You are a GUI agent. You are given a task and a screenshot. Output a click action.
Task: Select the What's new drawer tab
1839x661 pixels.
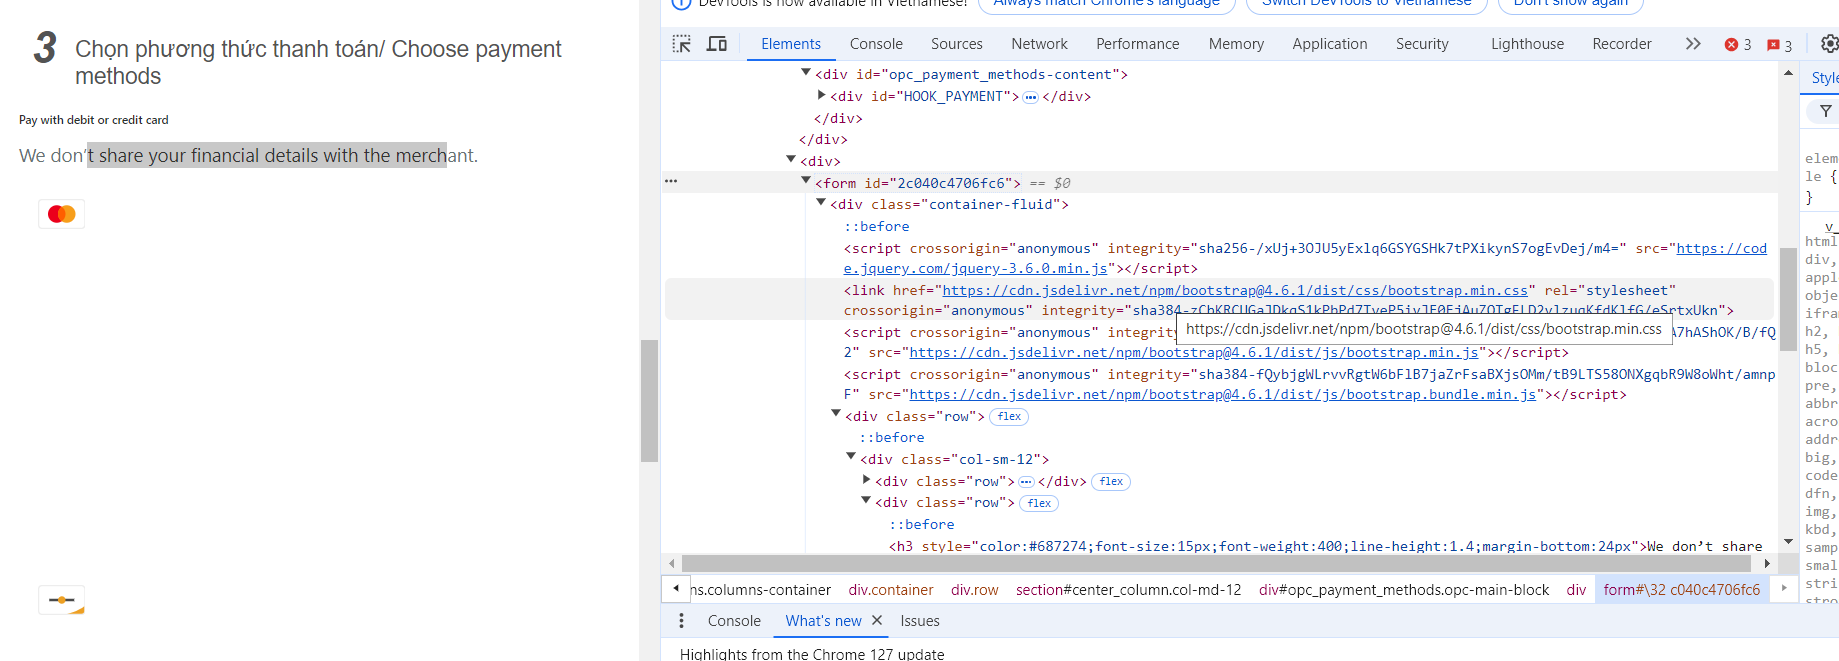point(823,621)
